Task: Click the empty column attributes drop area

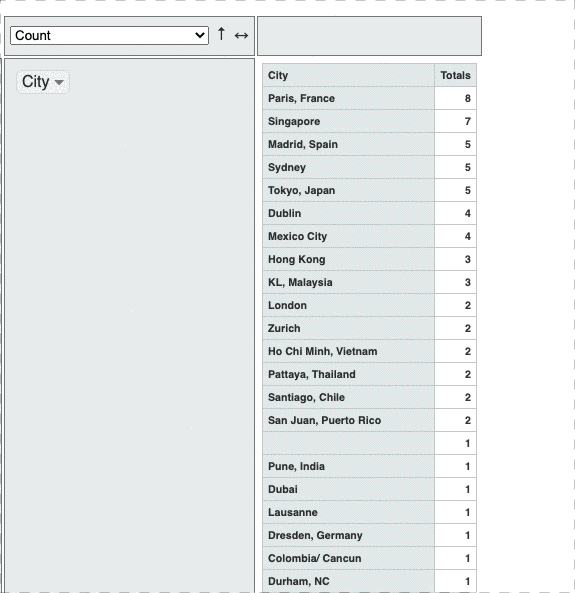Action: (369, 36)
